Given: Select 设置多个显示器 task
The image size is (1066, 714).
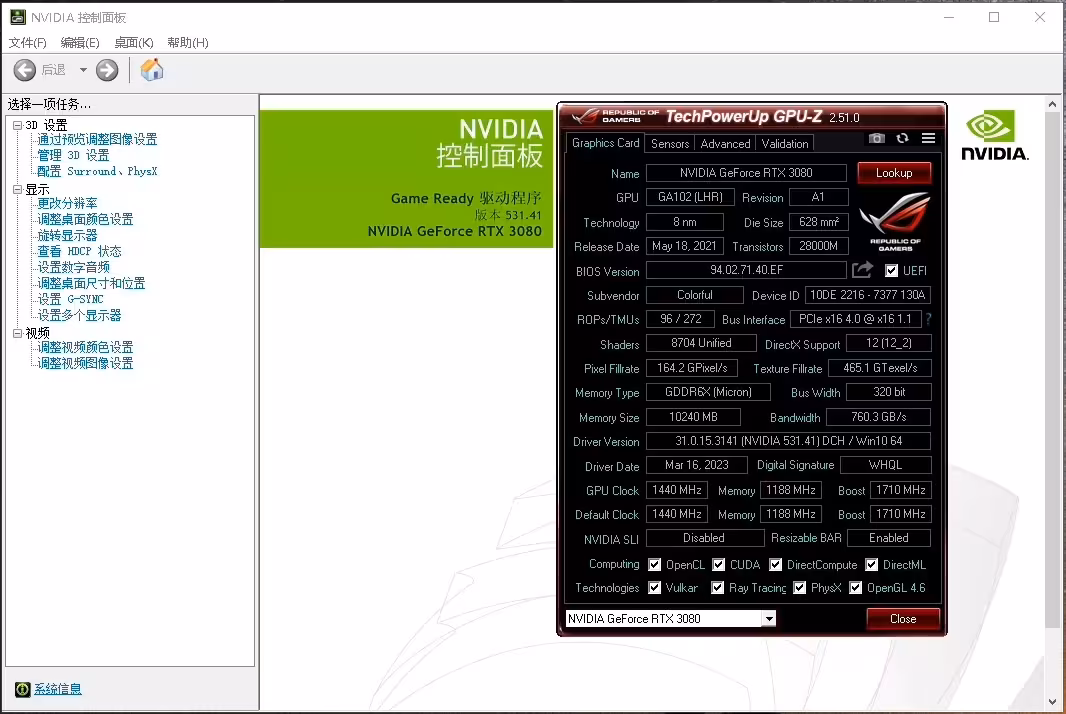Looking at the screenshot, I should pos(79,316).
